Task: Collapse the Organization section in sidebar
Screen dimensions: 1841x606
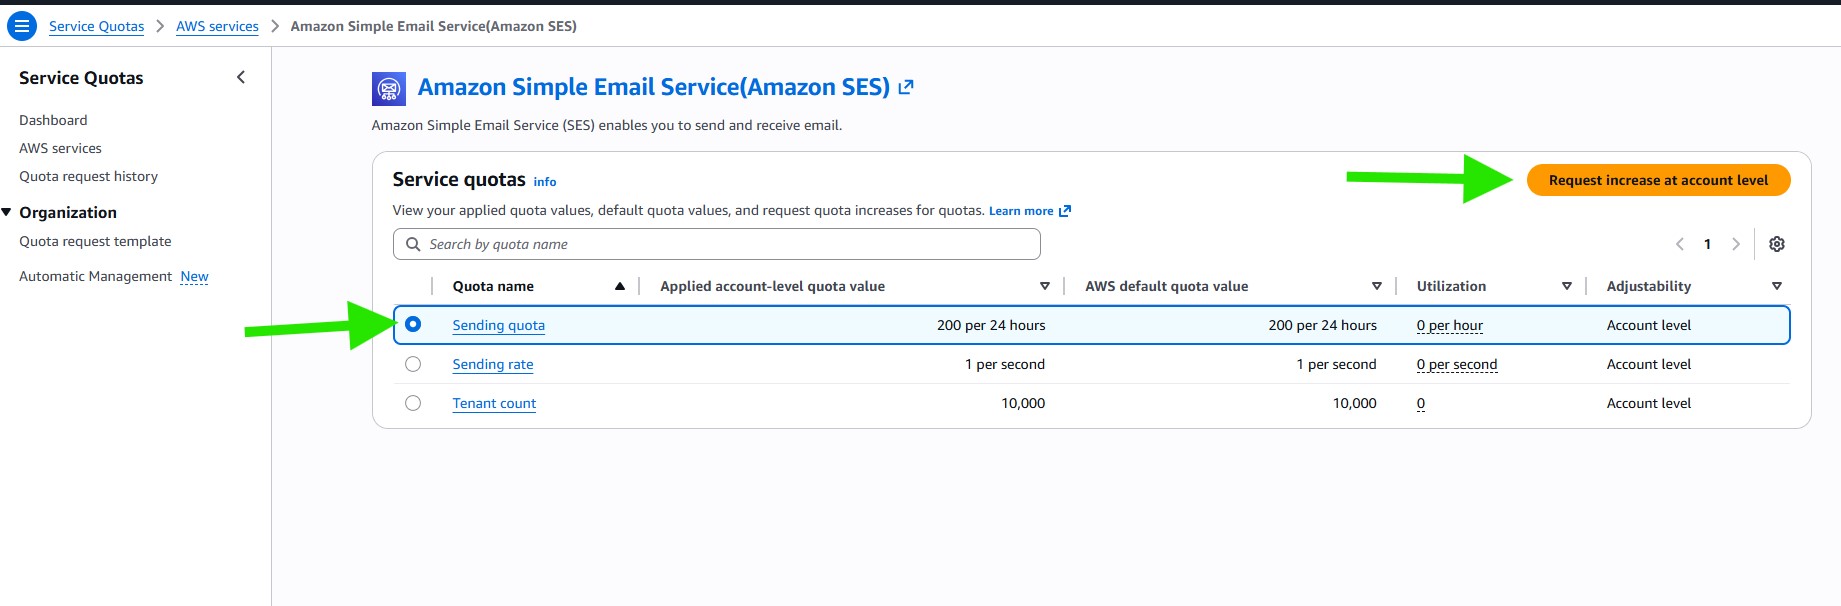Action: click(x=8, y=212)
